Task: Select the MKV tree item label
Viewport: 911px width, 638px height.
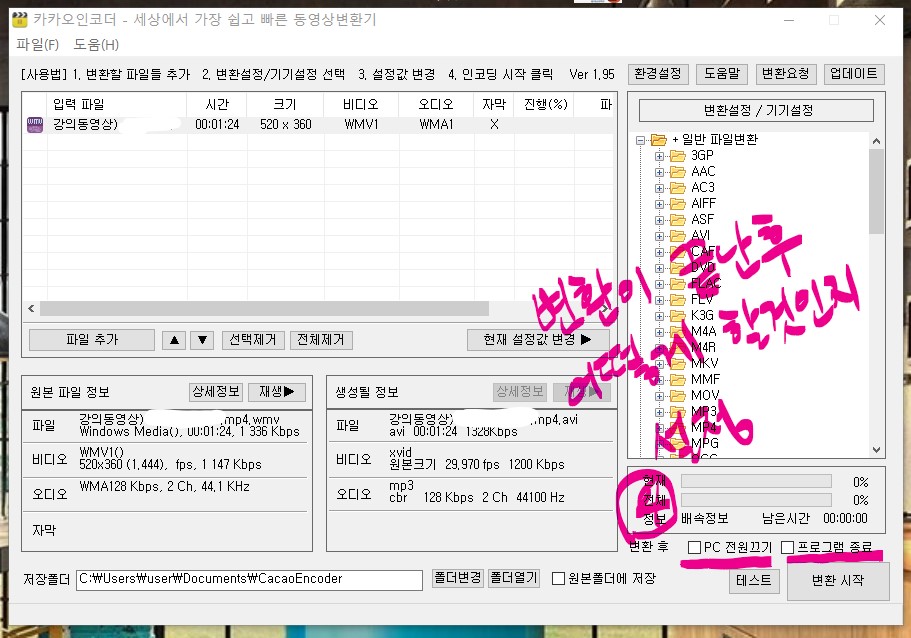Action: click(x=705, y=364)
